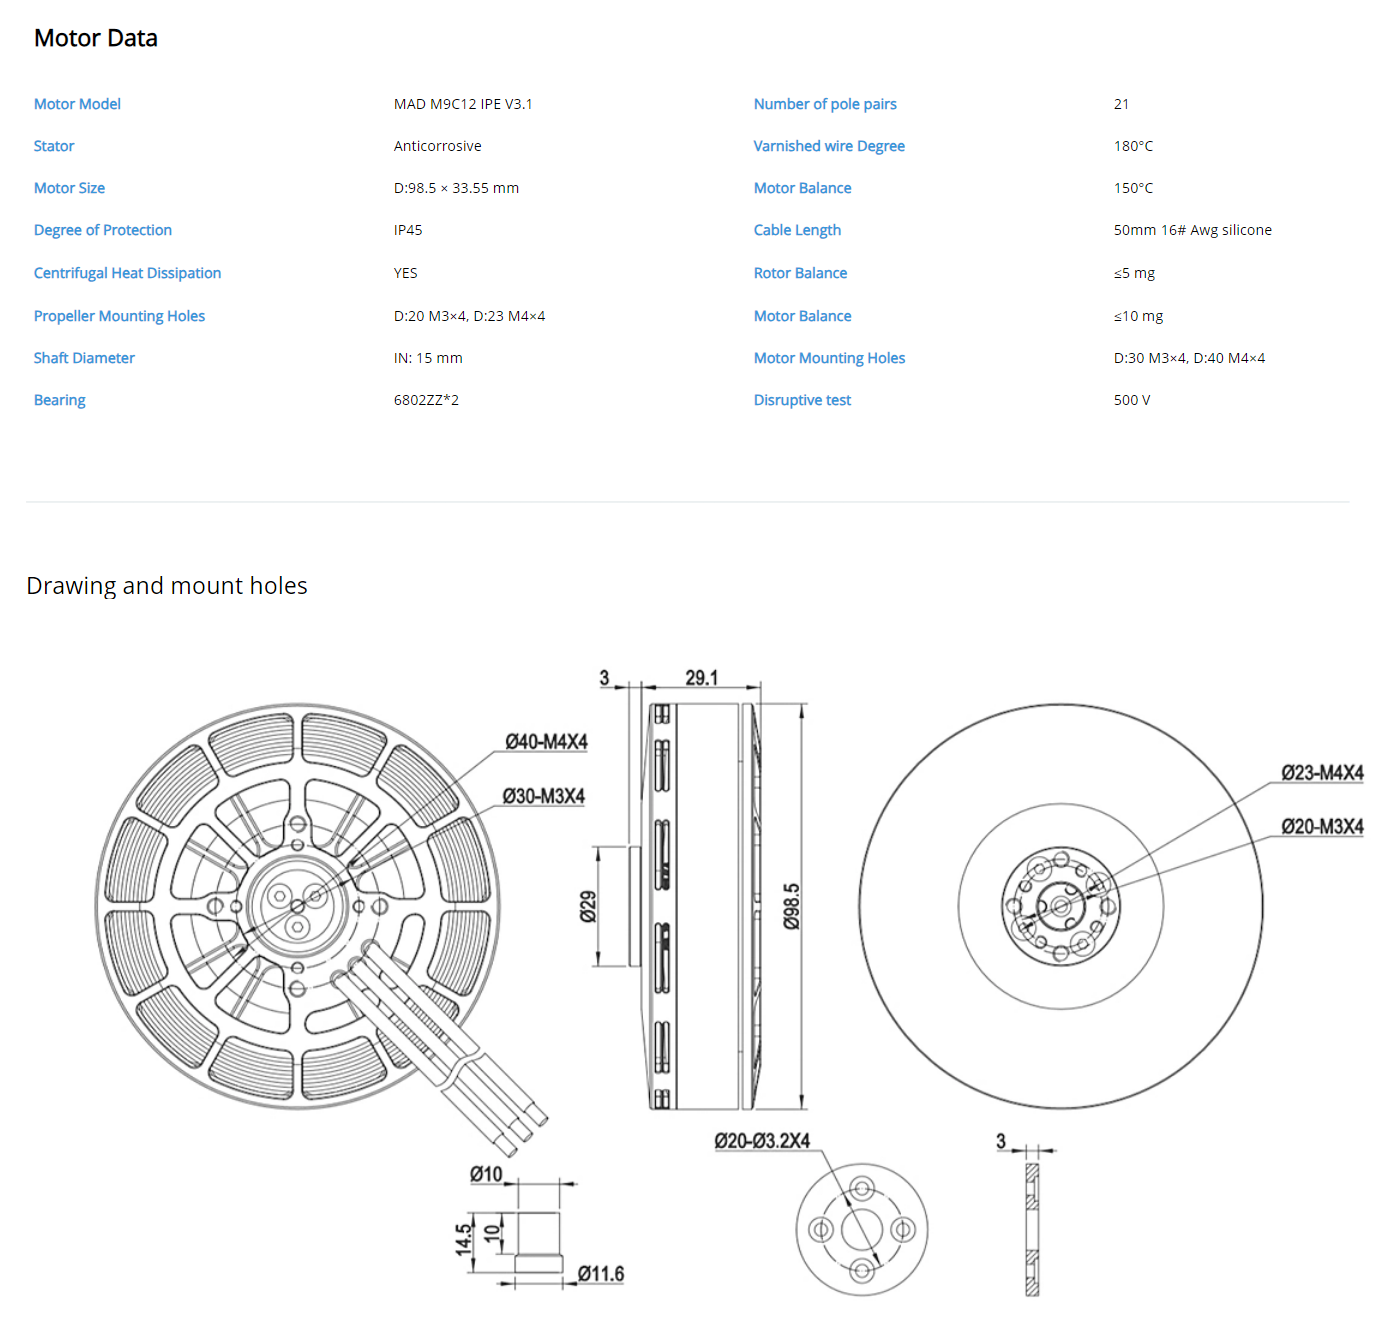Image resolution: width=1381 pixels, height=1335 pixels.
Task: Click the value "50mm 16# Awg silicone"
Action: click(x=1193, y=230)
